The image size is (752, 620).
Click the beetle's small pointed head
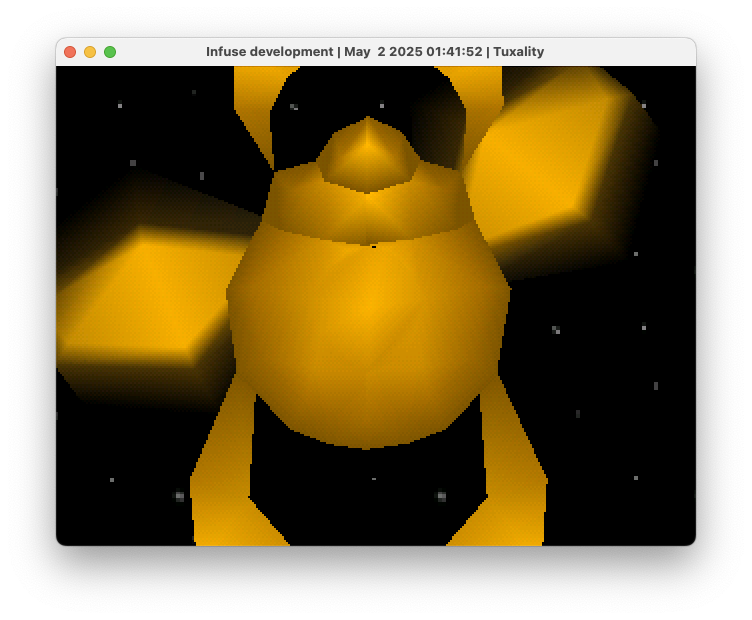(367, 154)
